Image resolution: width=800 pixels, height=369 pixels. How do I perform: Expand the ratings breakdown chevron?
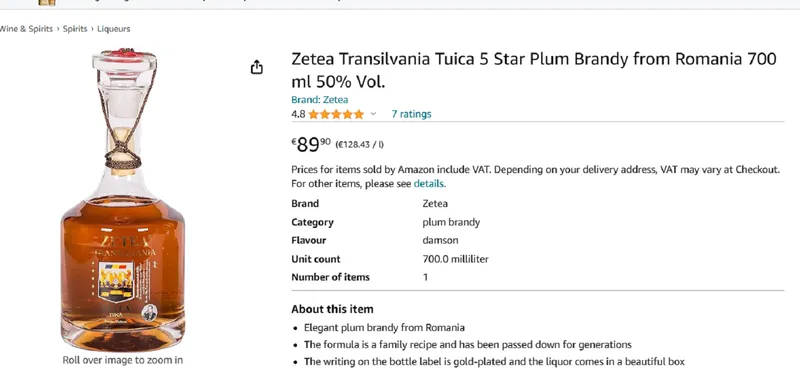point(373,114)
